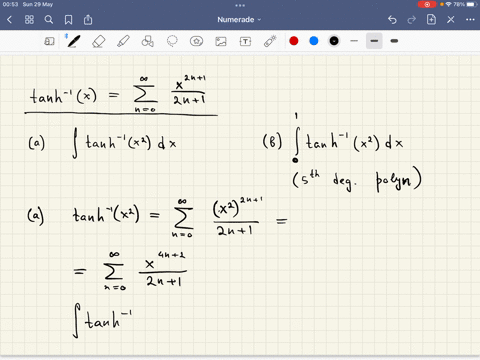Image resolution: width=480 pixels, height=360 pixels.
Task: Go back with the left chevron
Action: [x=9, y=20]
